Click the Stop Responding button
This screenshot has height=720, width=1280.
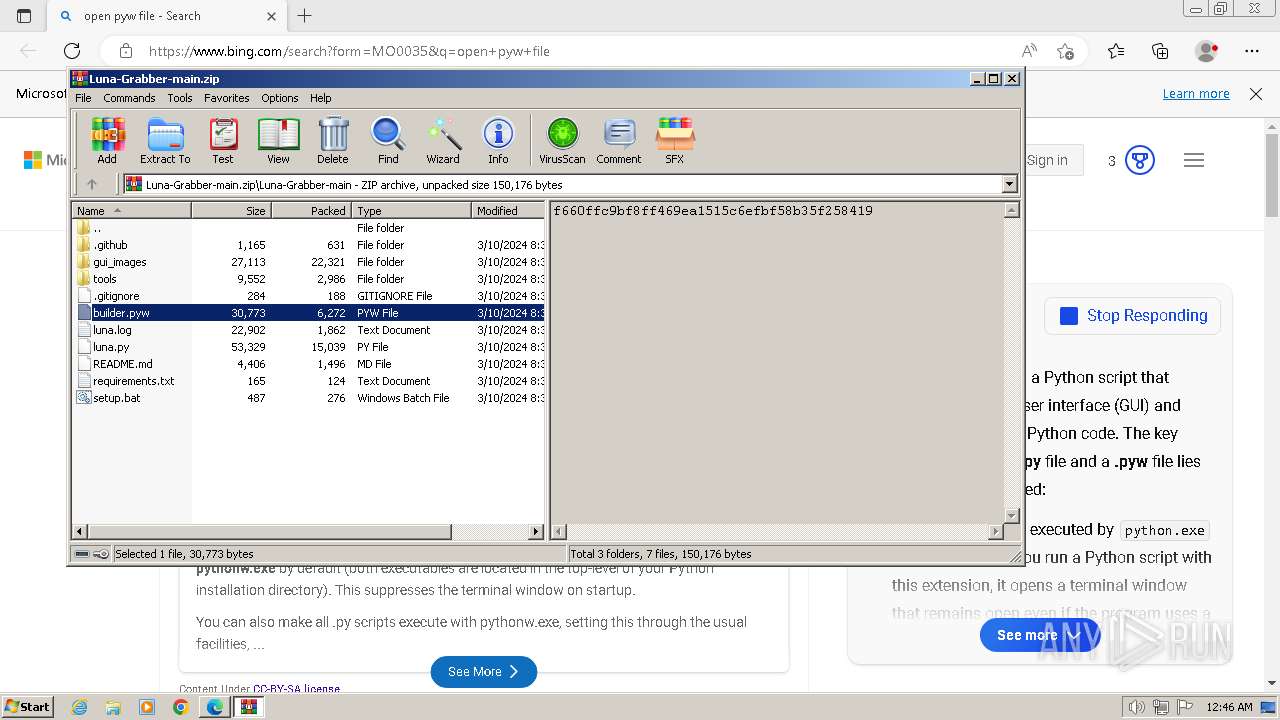pos(1133,316)
